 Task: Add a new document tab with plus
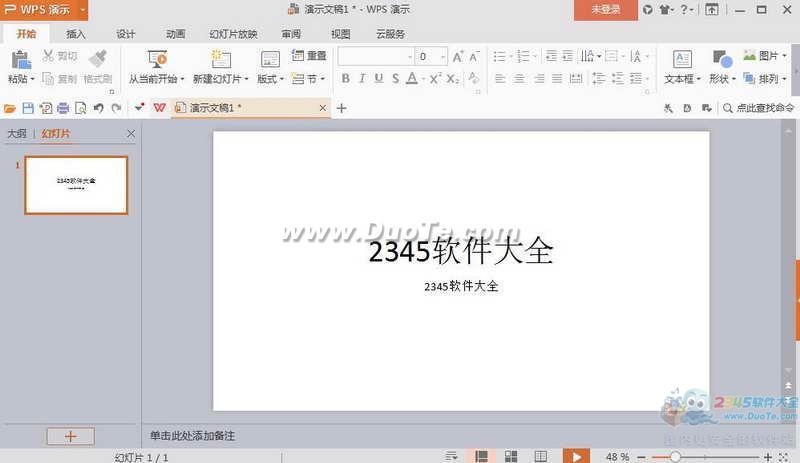coord(342,108)
